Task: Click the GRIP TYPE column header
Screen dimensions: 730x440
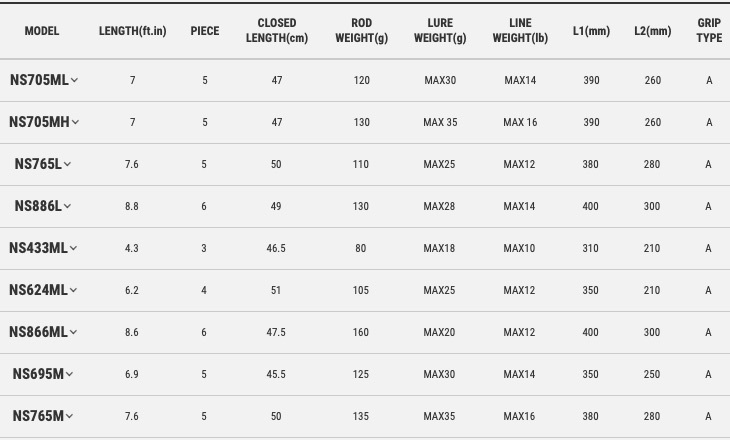Action: click(709, 31)
